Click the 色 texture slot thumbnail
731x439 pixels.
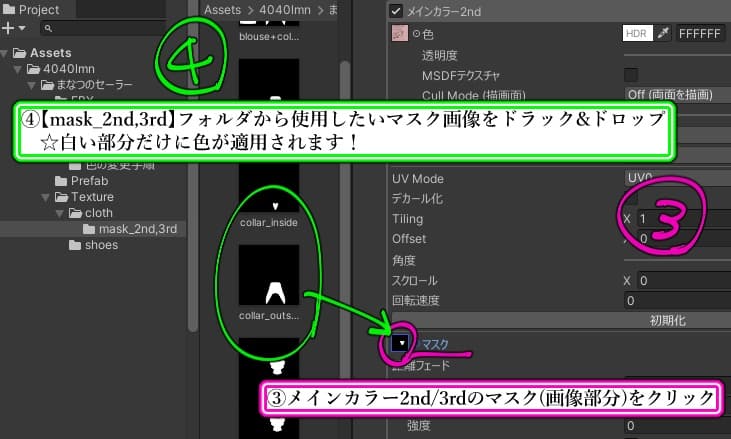[x=400, y=34]
